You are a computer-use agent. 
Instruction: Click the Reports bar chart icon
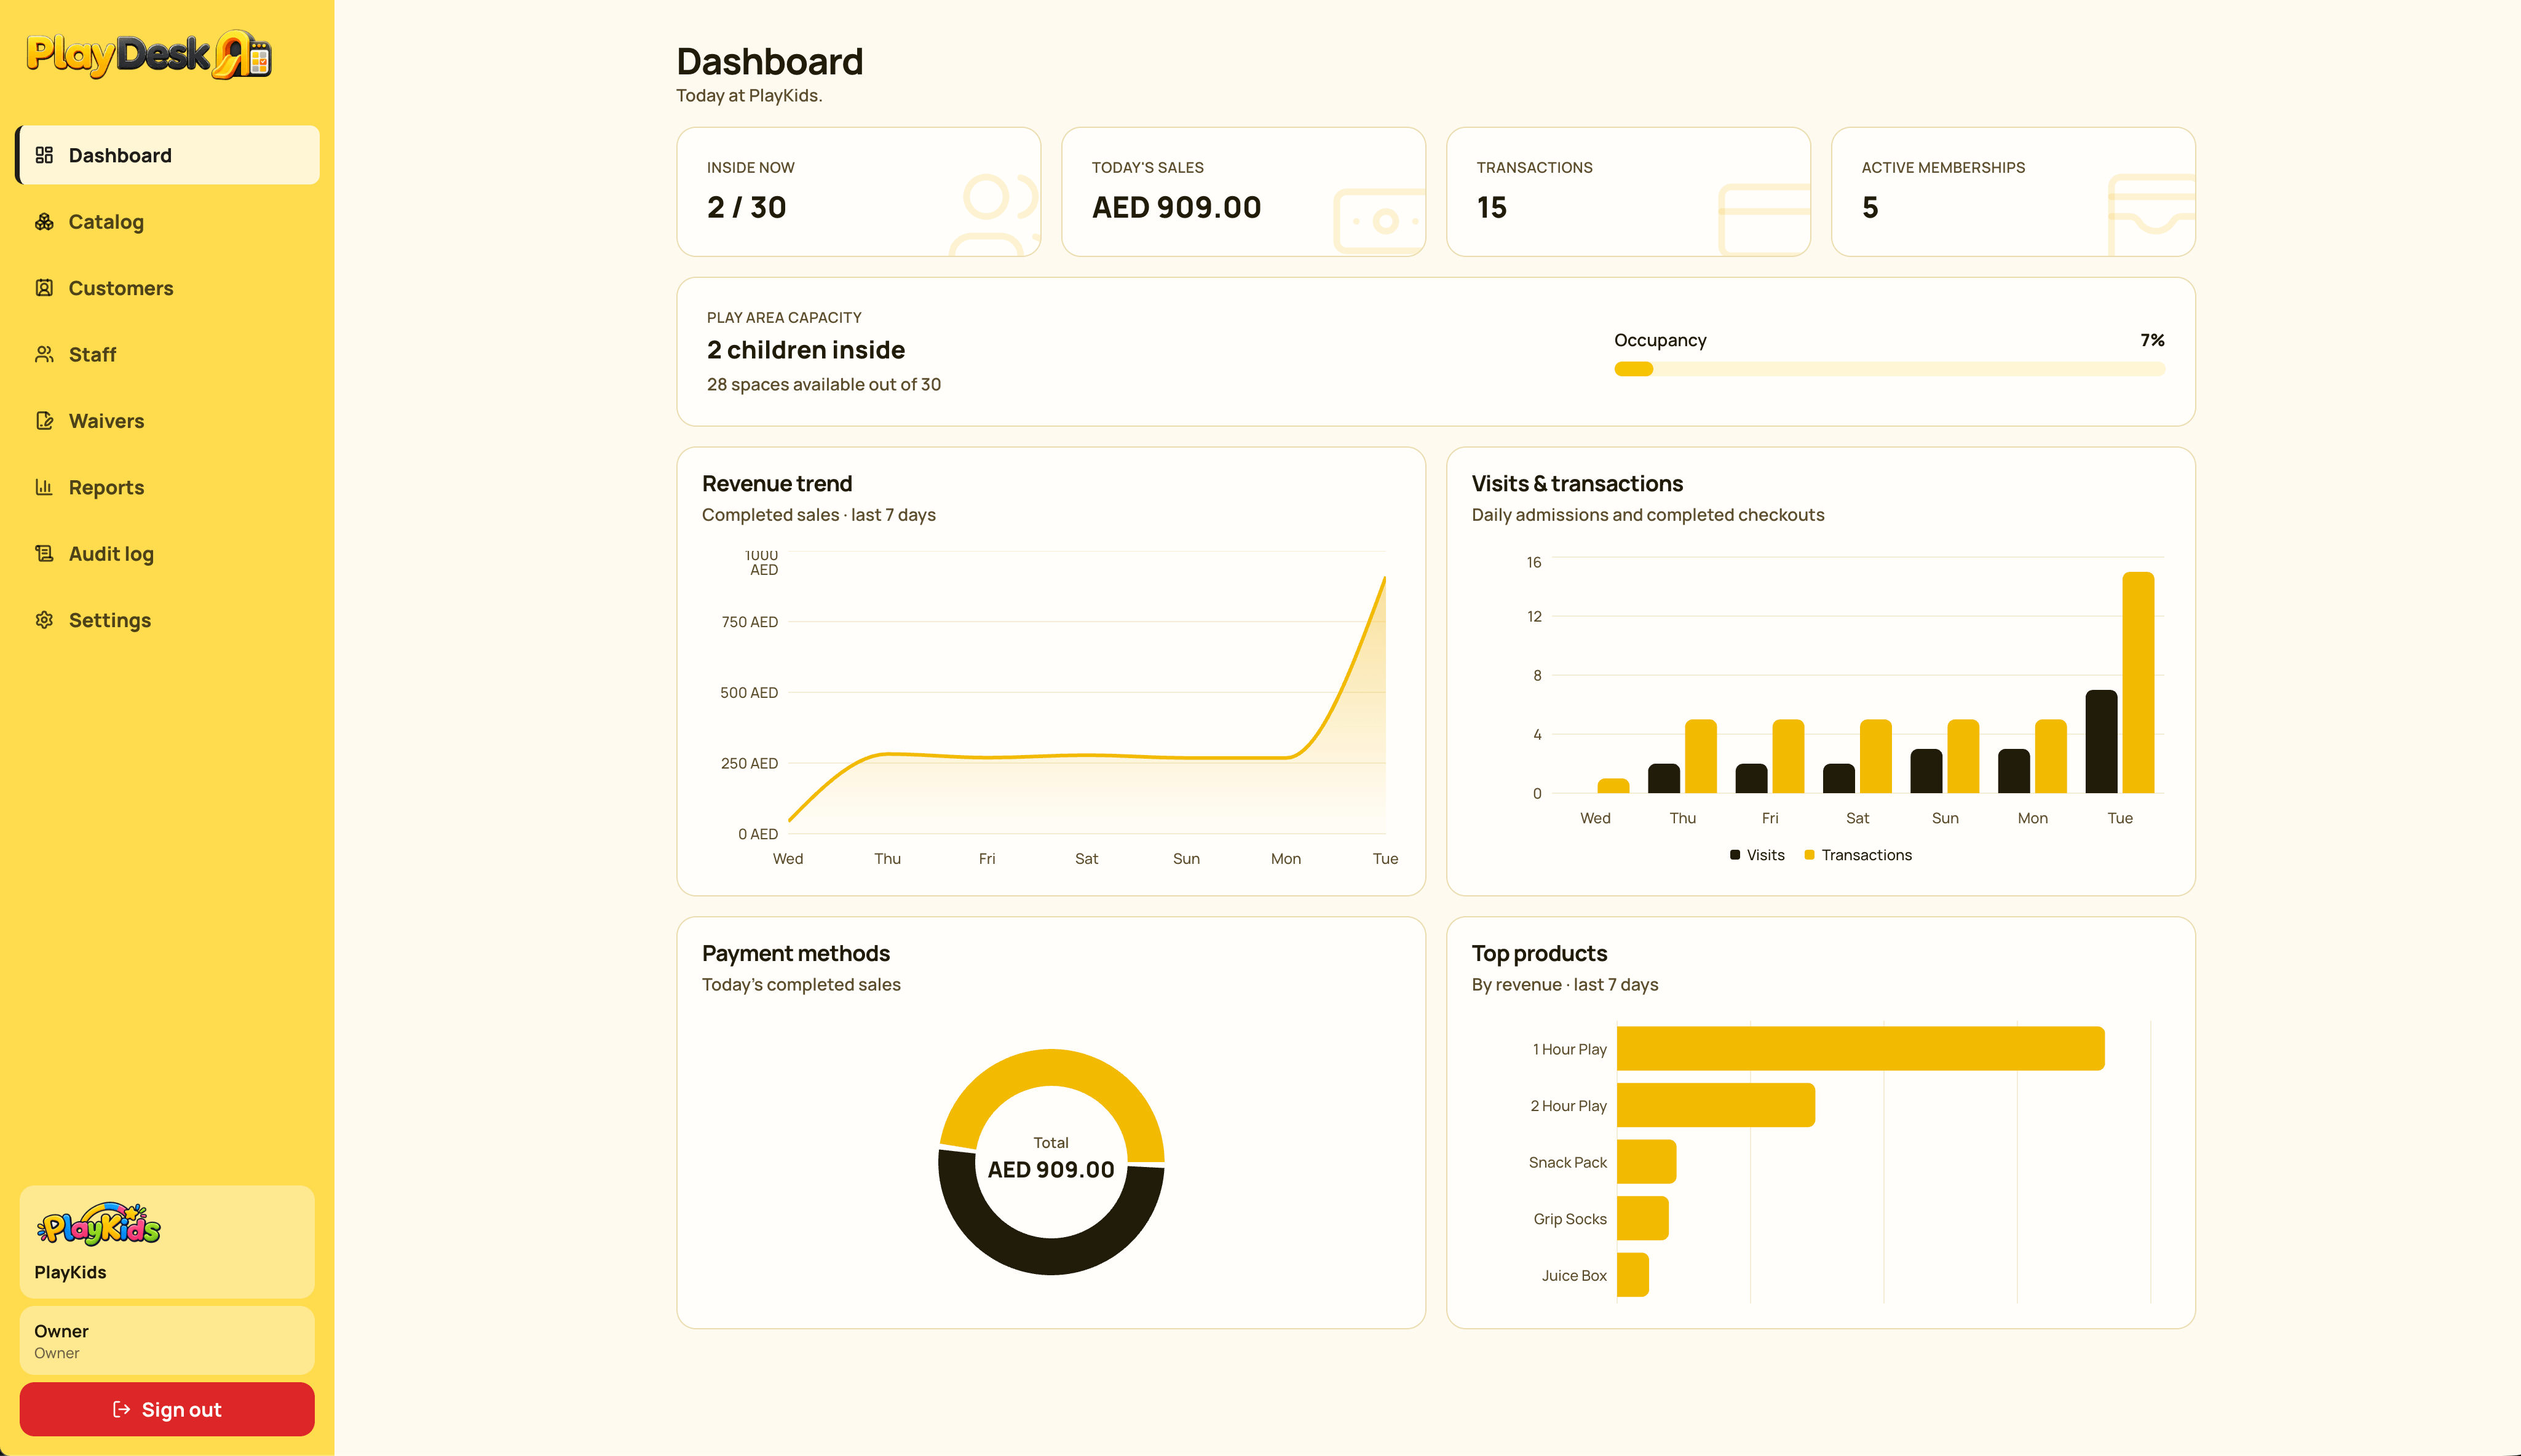pos(44,487)
